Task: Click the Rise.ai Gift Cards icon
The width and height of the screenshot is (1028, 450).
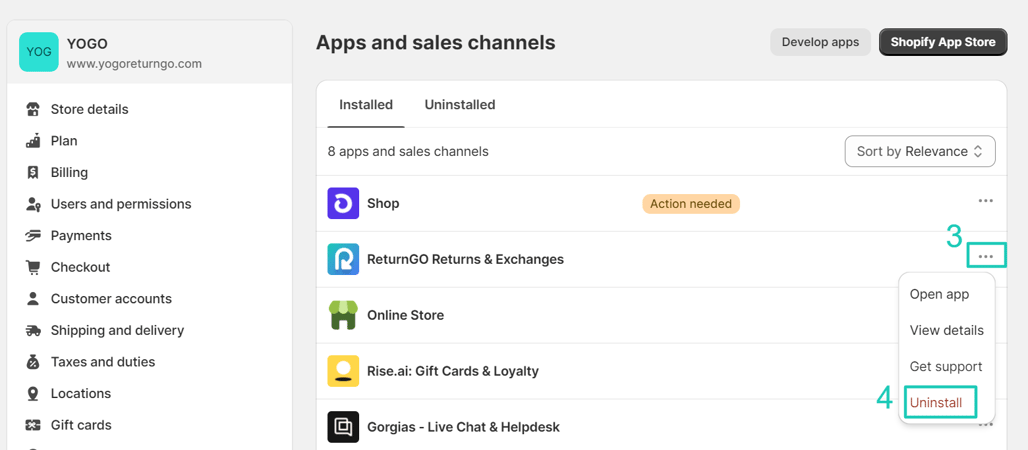Action: [x=343, y=371]
